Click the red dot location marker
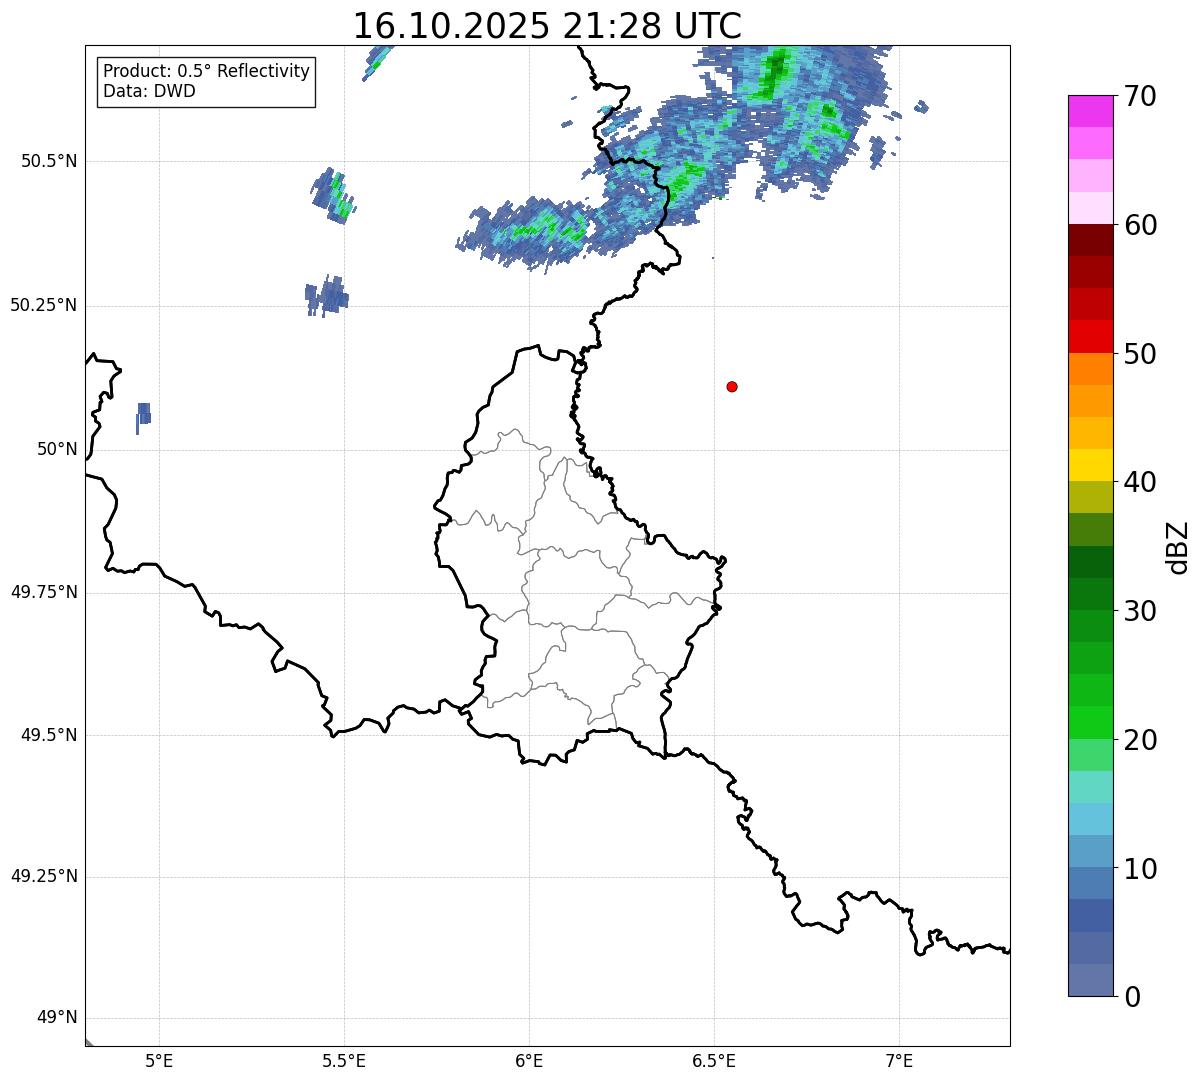Viewport: 1202px width, 1081px height. (x=732, y=386)
